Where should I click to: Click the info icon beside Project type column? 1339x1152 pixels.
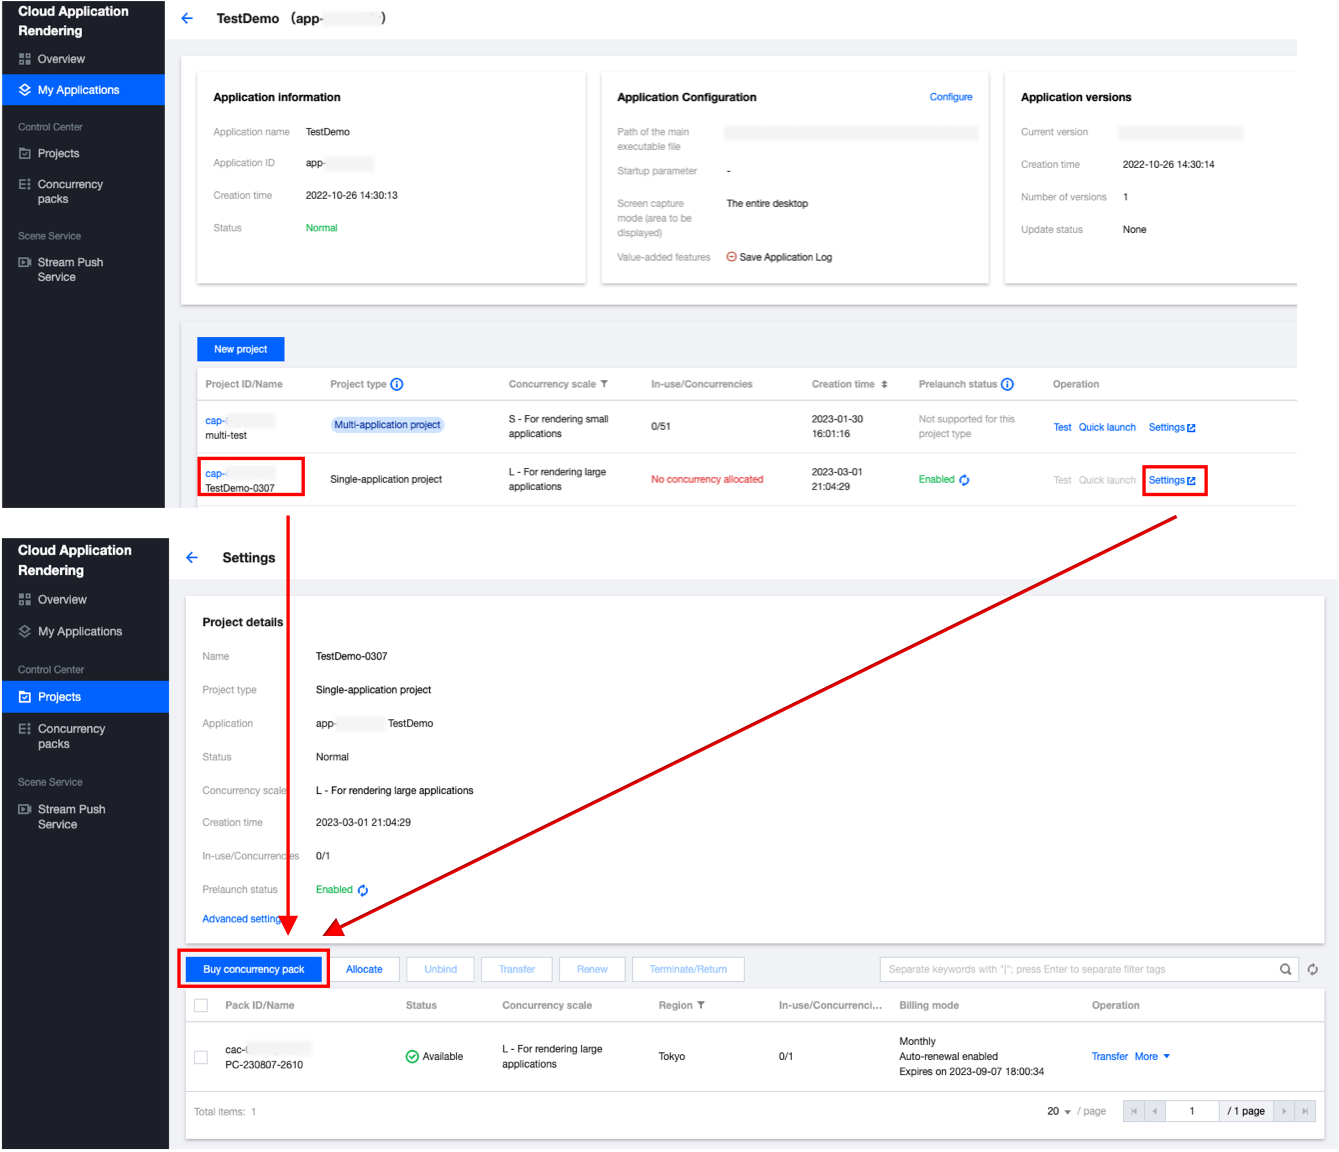397,385
